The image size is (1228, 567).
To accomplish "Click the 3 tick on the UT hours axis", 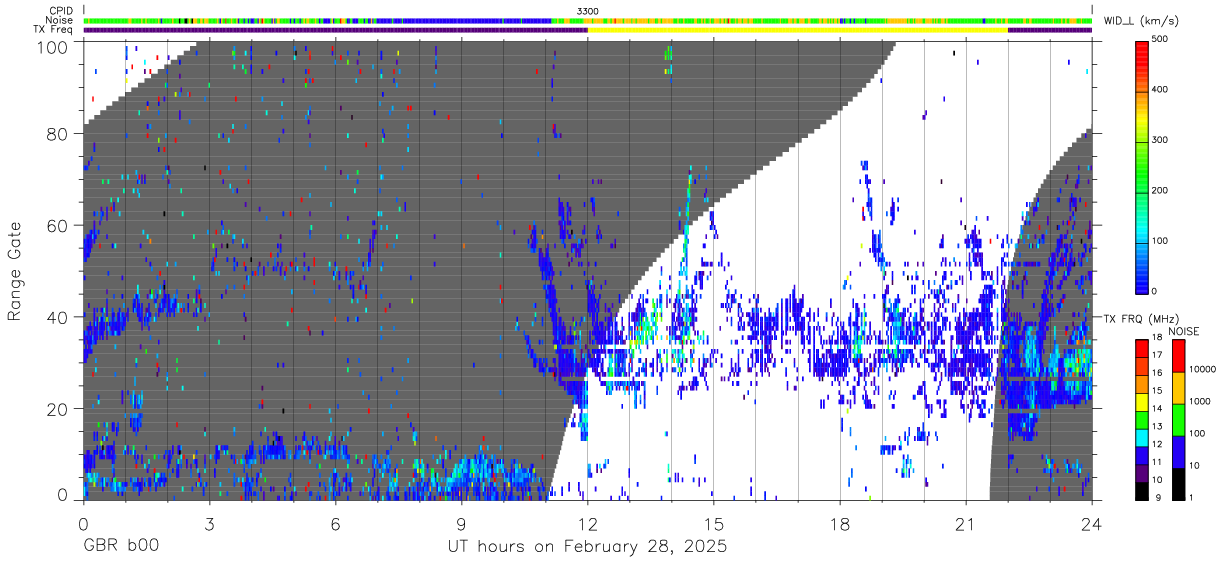I will point(209,524).
